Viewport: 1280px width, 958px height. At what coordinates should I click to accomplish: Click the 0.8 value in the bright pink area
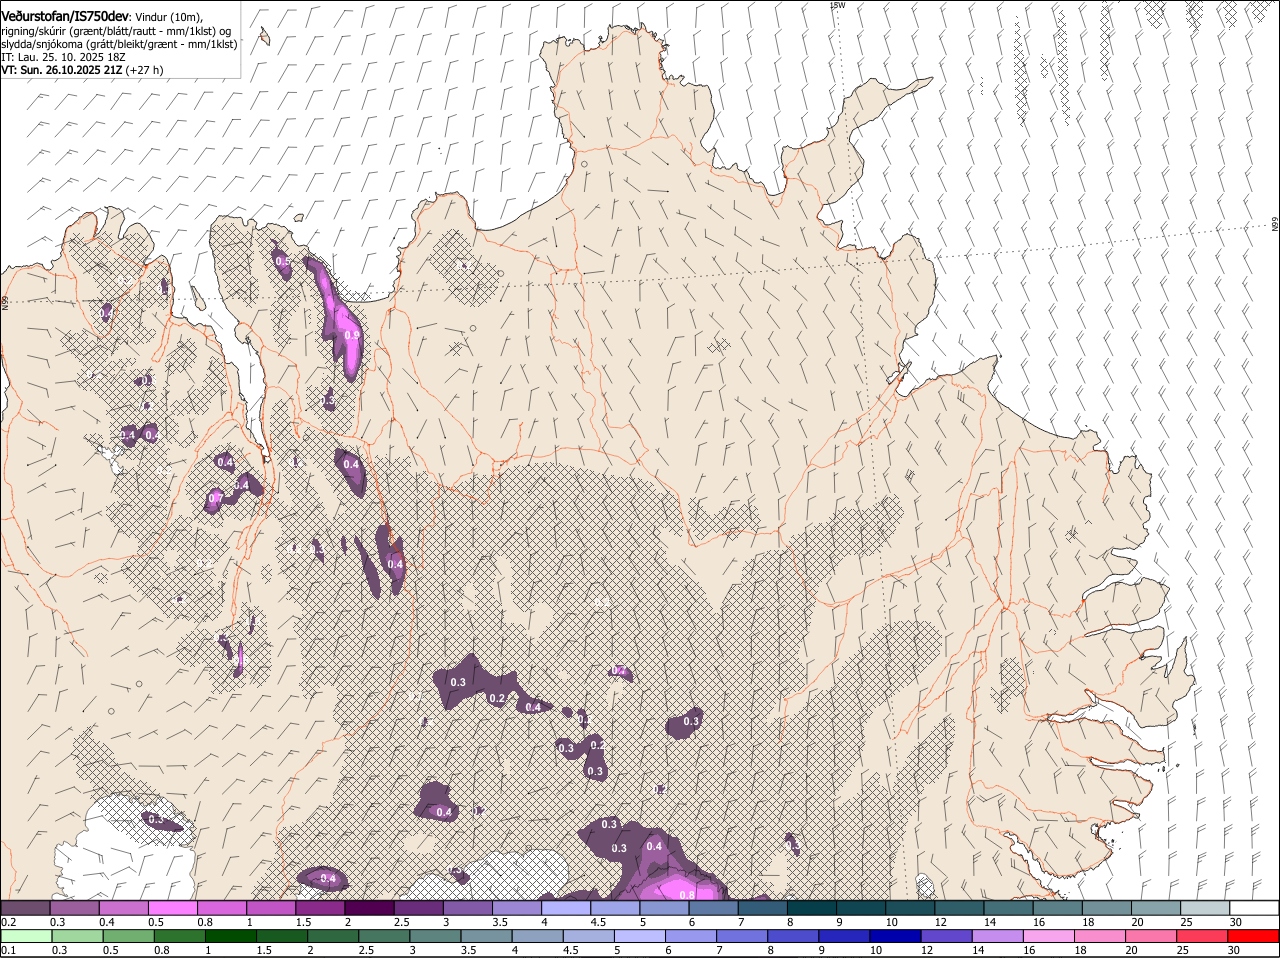coord(687,895)
